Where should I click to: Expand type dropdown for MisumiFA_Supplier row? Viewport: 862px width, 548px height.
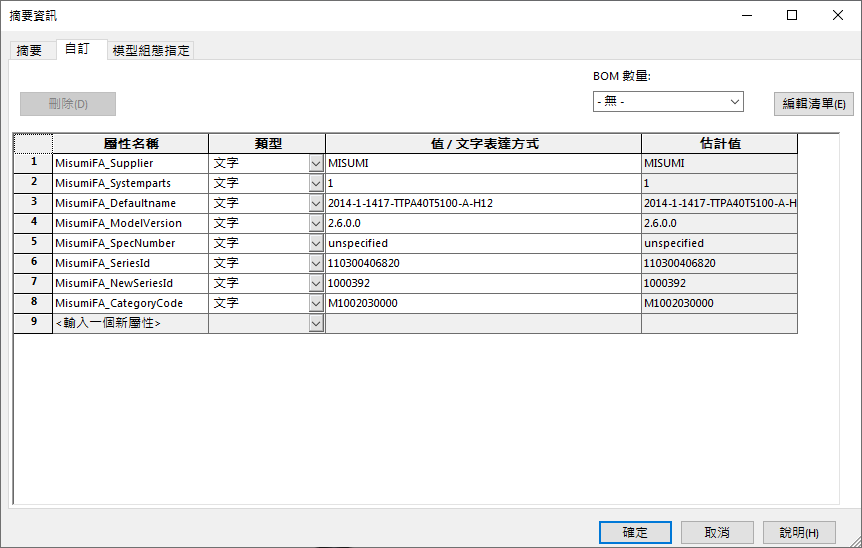point(316,163)
